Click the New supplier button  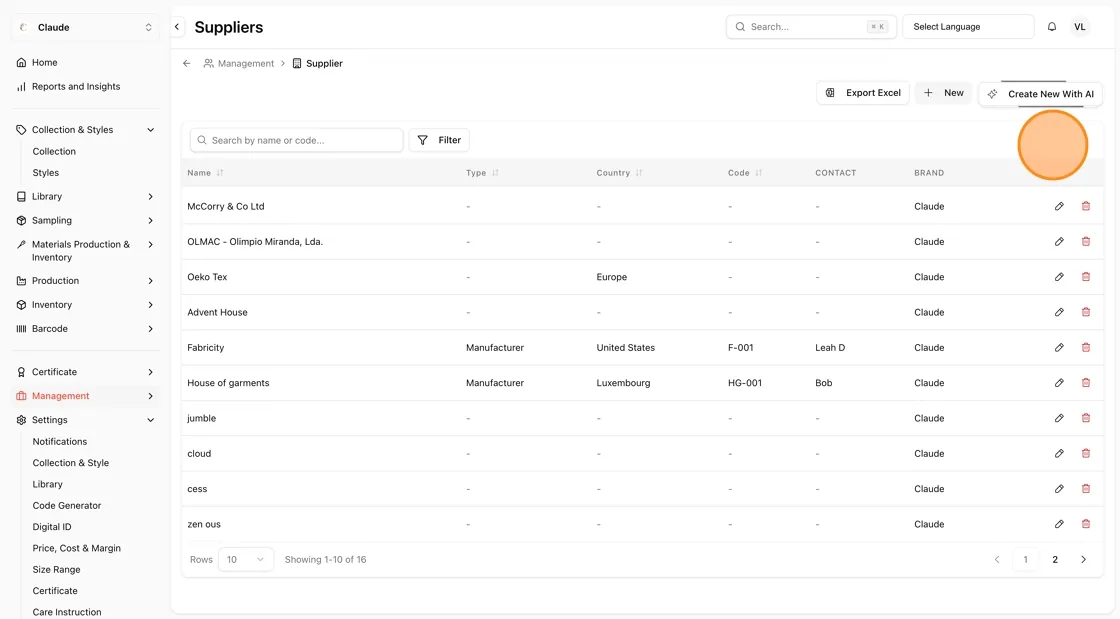pos(944,93)
